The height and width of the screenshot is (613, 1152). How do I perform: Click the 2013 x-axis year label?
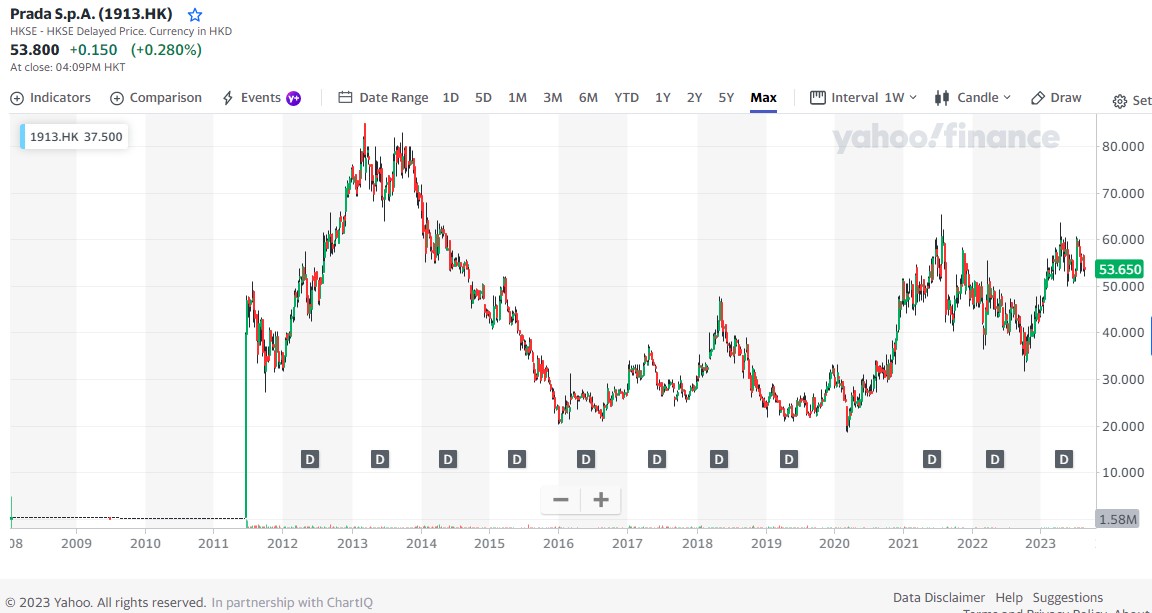352,545
